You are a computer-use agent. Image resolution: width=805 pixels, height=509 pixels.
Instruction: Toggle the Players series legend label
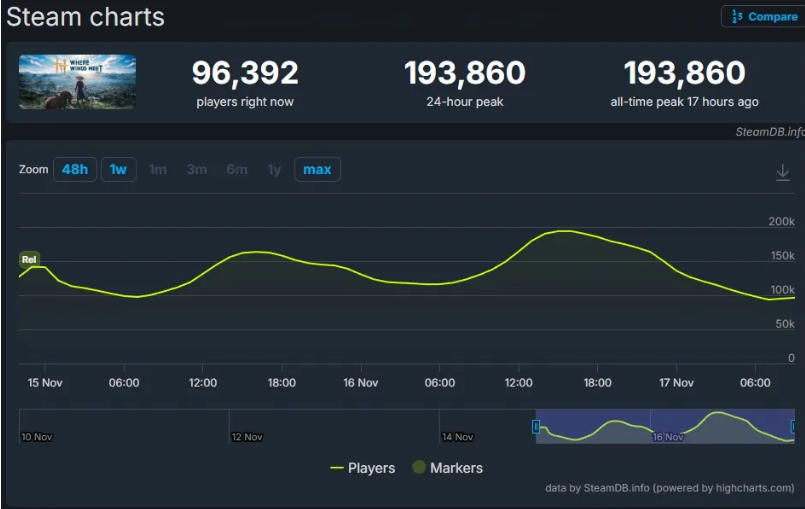pos(371,468)
